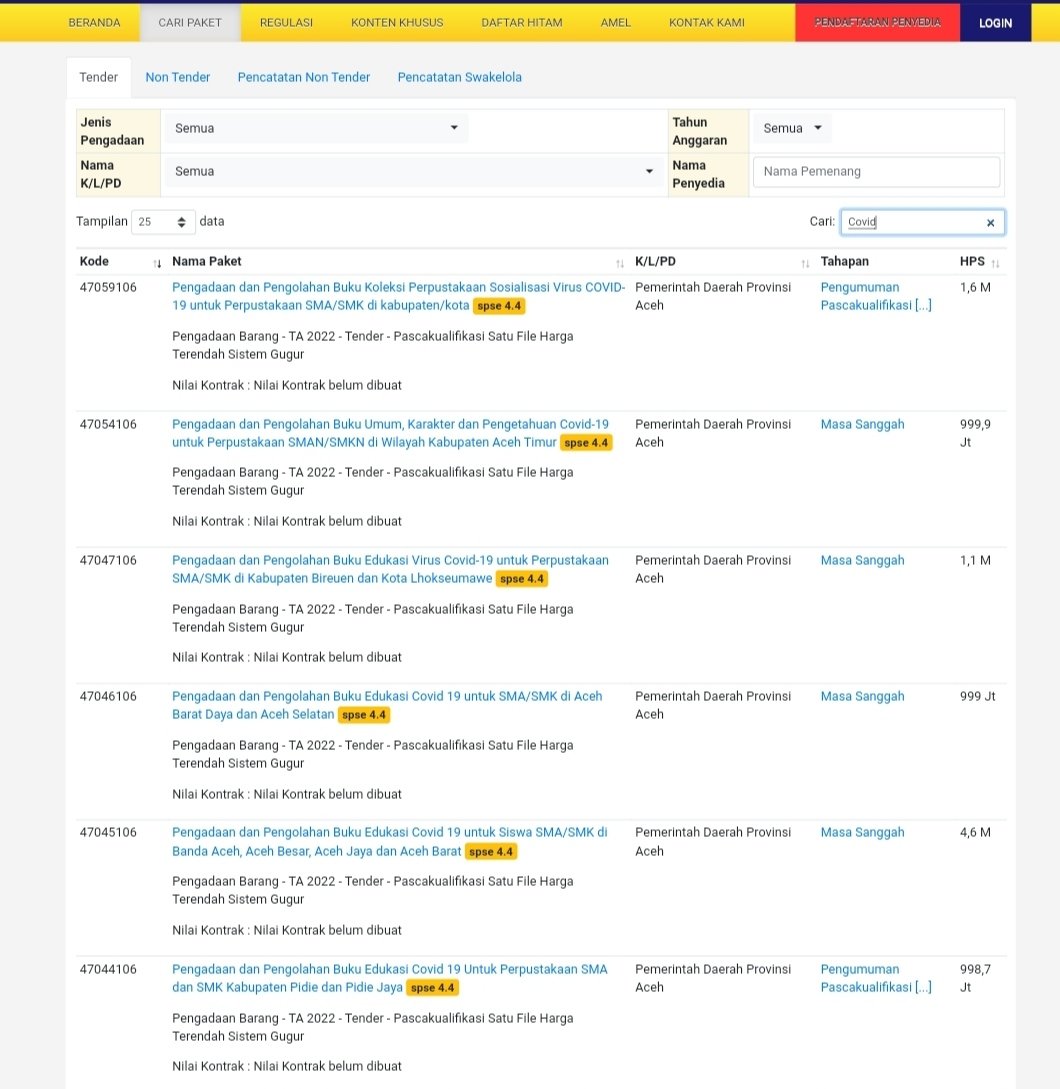The width and height of the screenshot is (1060, 1089).
Task: Sort table by HPS column arrows
Action: point(995,263)
